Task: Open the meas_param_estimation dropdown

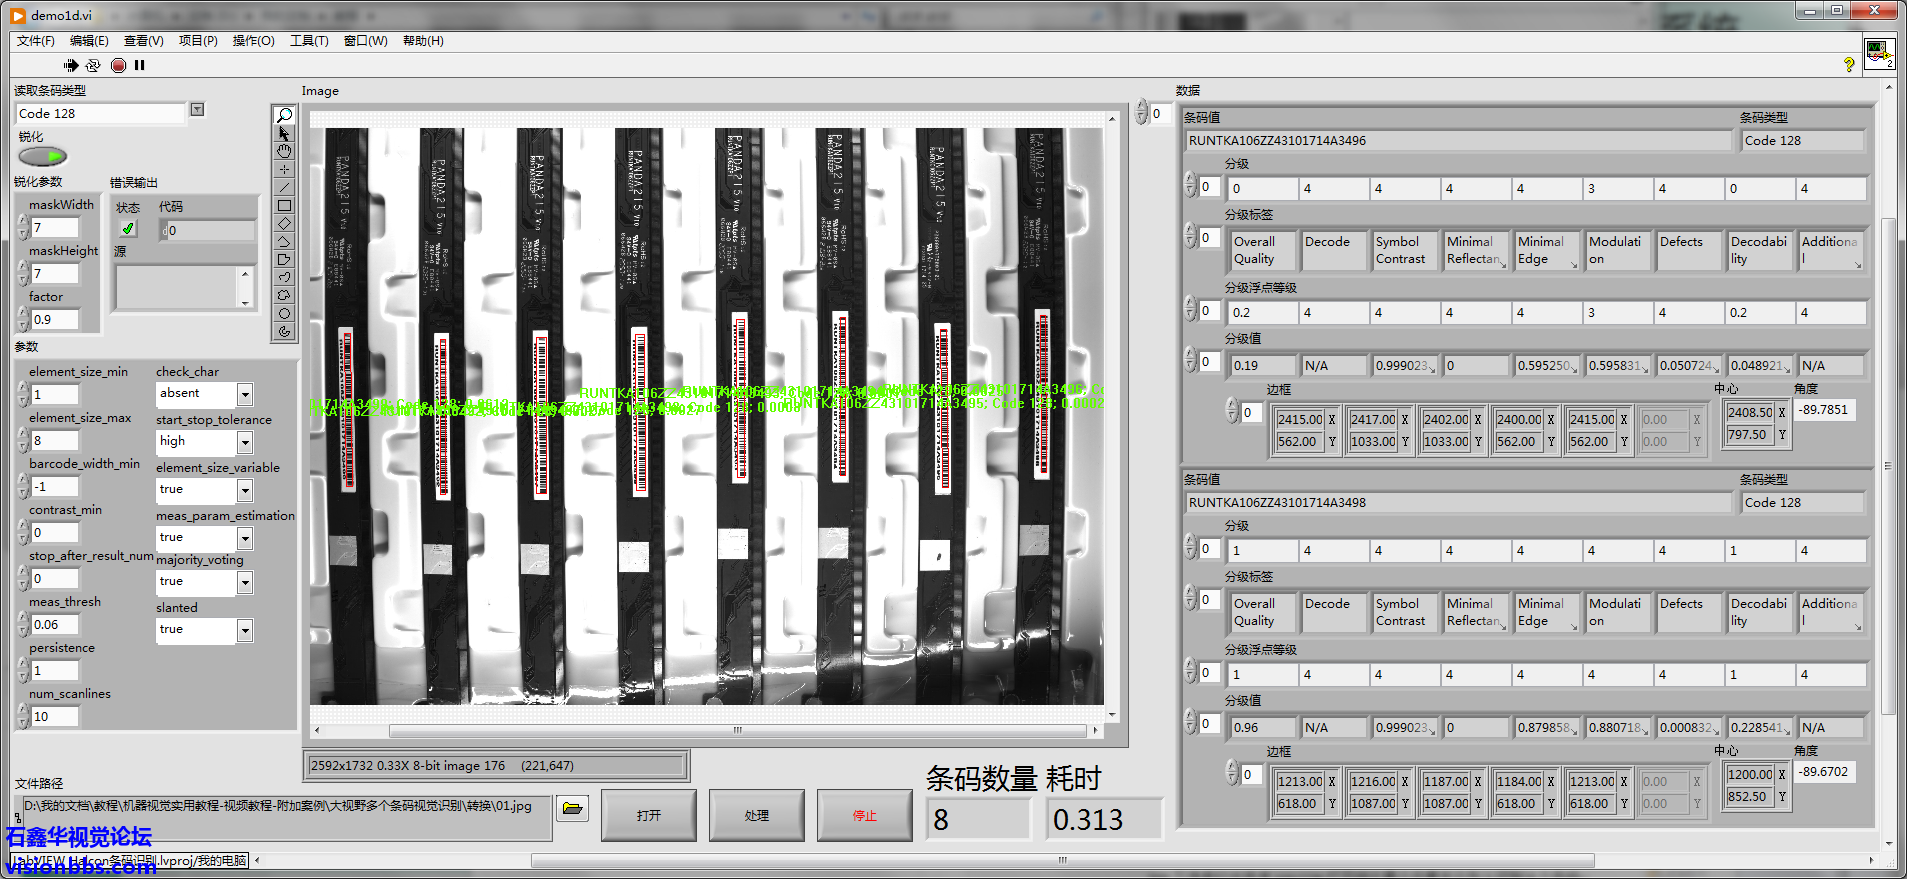Action: (245, 538)
